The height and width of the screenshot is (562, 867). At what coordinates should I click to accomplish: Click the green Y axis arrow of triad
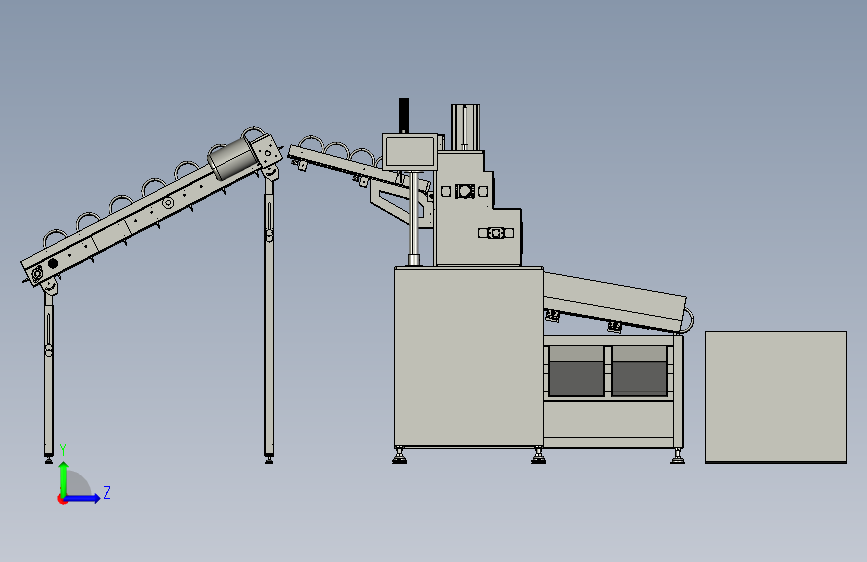click(63, 478)
